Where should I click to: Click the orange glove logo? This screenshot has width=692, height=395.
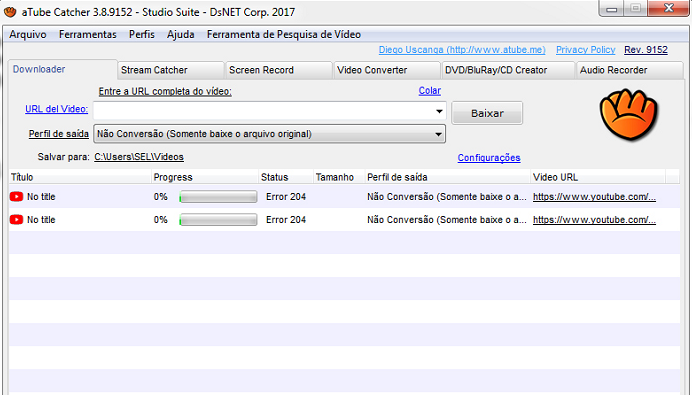point(628,114)
